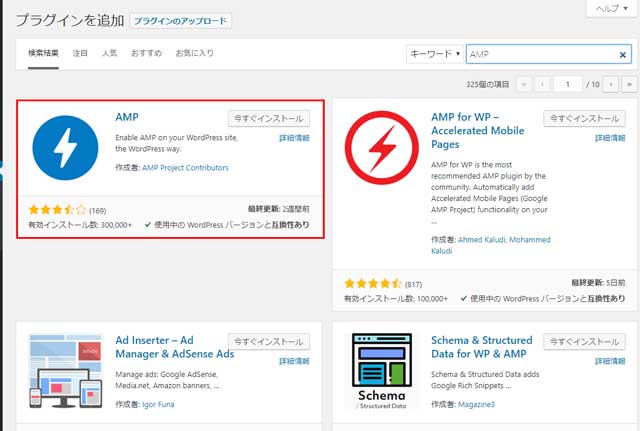Image resolution: width=640 pixels, height=431 pixels.
Task: Switch to the 注目 tab
Action: [80, 53]
